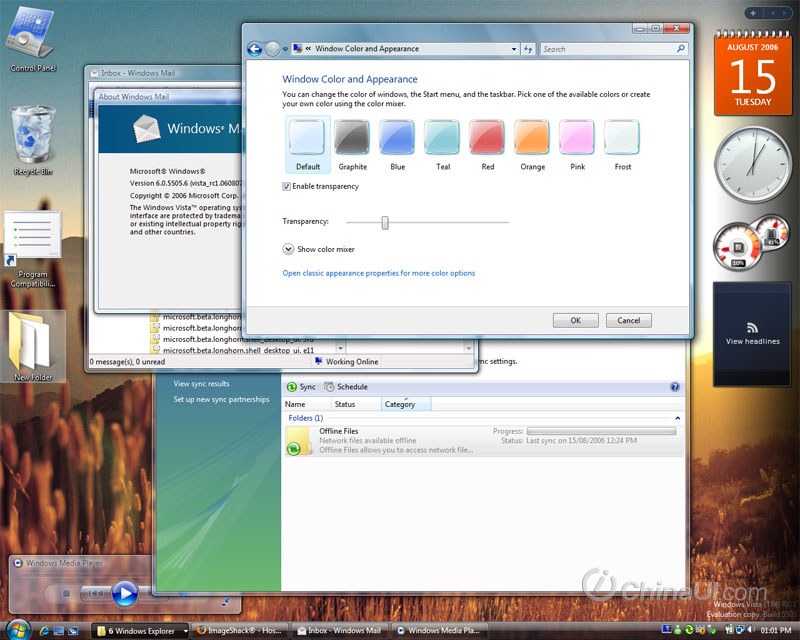Click the '0 message(s), 0 unread' status text
The height and width of the screenshot is (640, 800).
click(128, 362)
